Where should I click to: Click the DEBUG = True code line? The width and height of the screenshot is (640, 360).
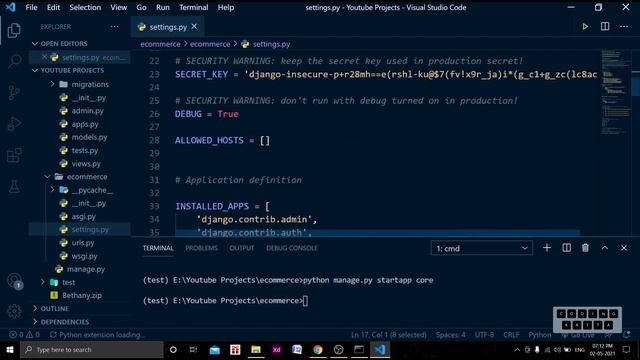click(x=207, y=114)
